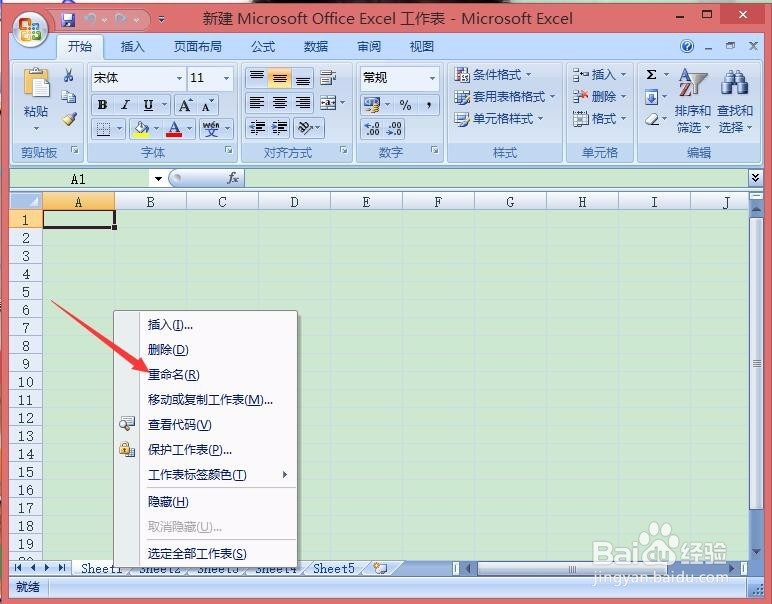Click the Fill down icon

(x=651, y=97)
